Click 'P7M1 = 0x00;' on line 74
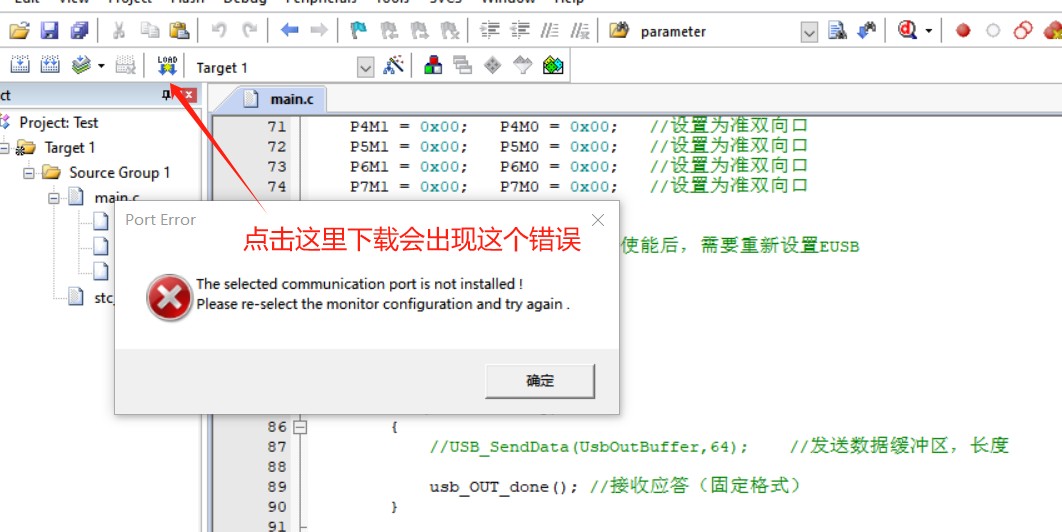The width and height of the screenshot is (1062, 532). tap(409, 186)
